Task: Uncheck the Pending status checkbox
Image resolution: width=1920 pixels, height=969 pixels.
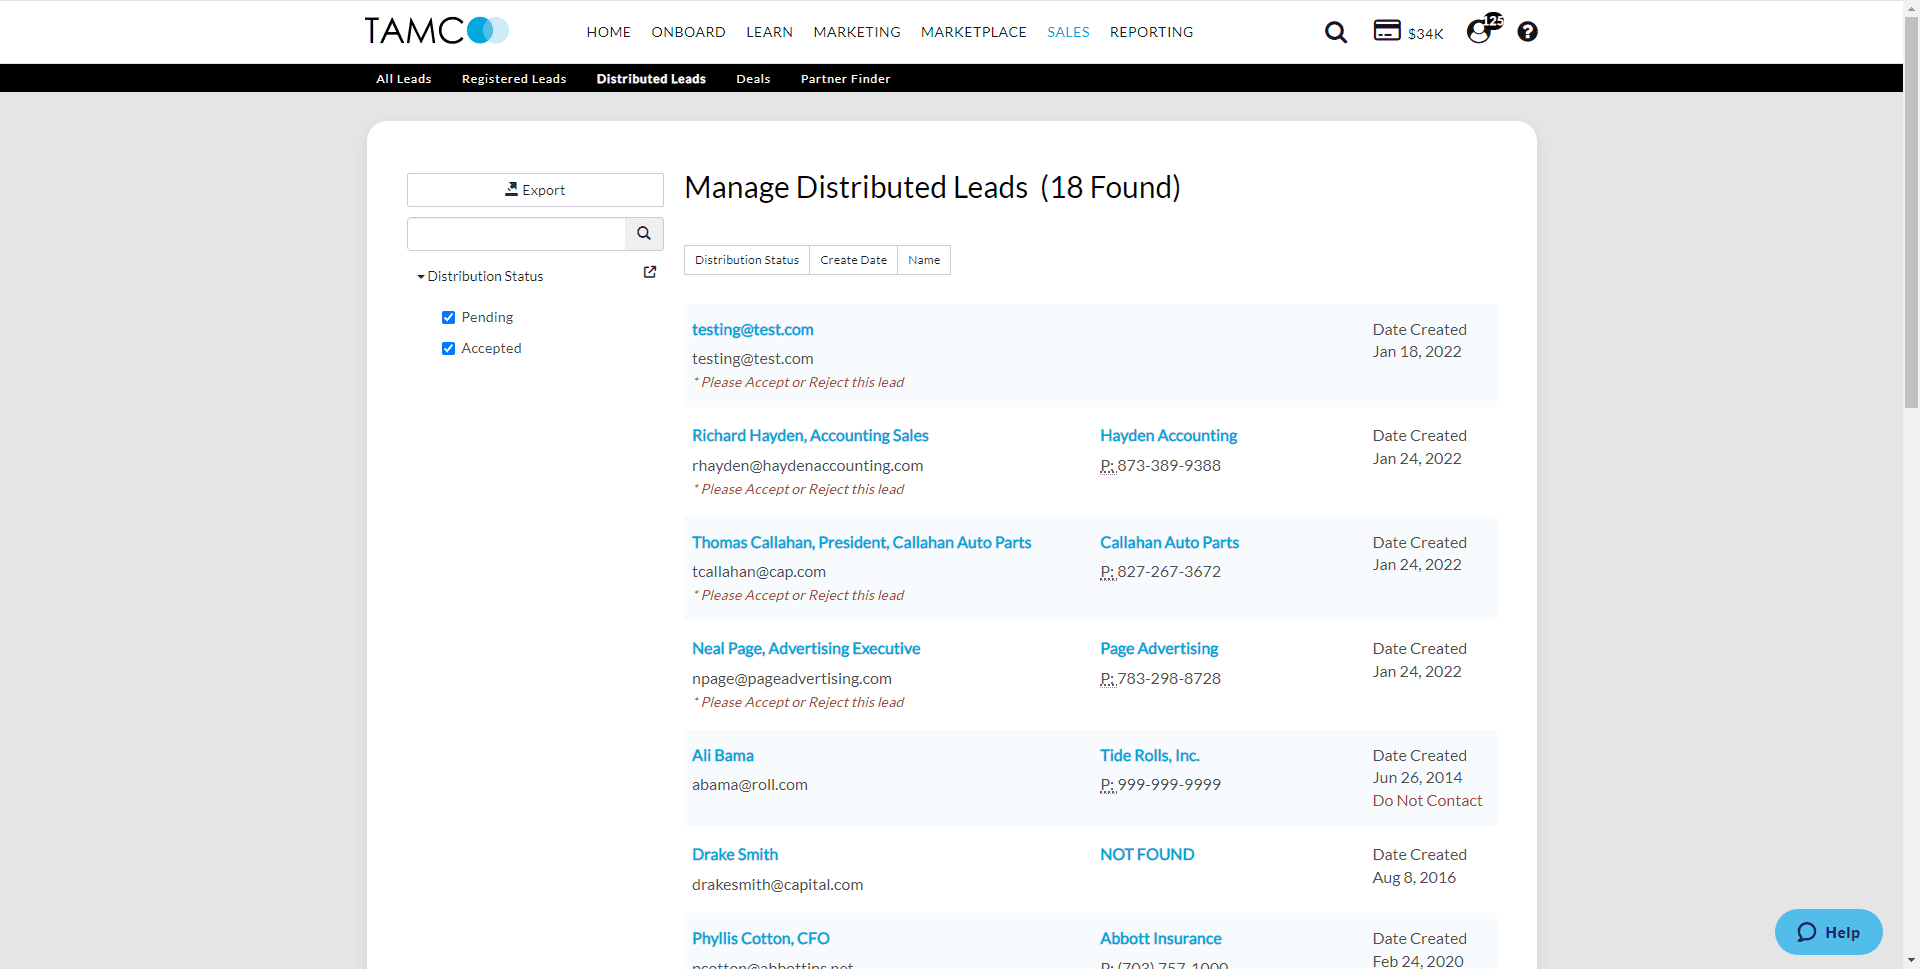Action: pos(448,317)
